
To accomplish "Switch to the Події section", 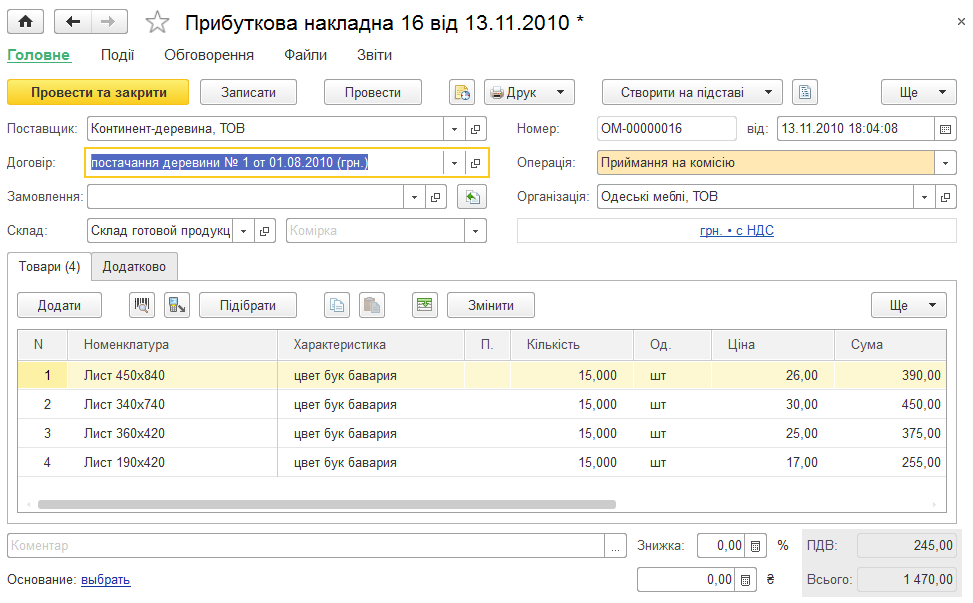I will [x=117, y=55].
